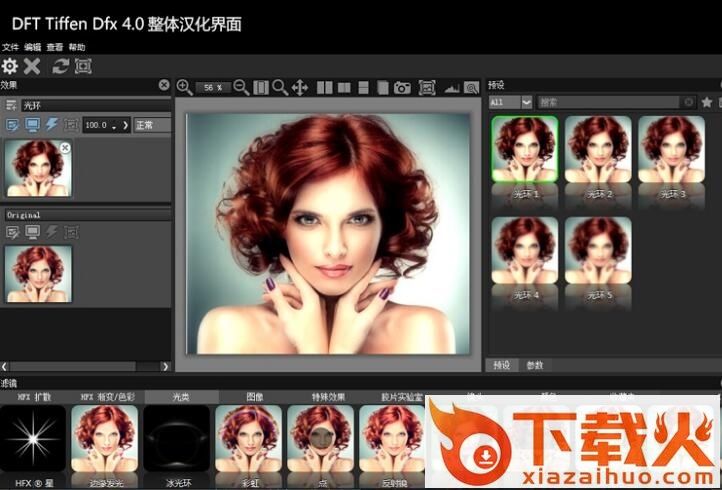Choose the 边缘发光 filter thumbnail
Viewport: 722px width, 490px height.
pyautogui.click(x=105, y=438)
